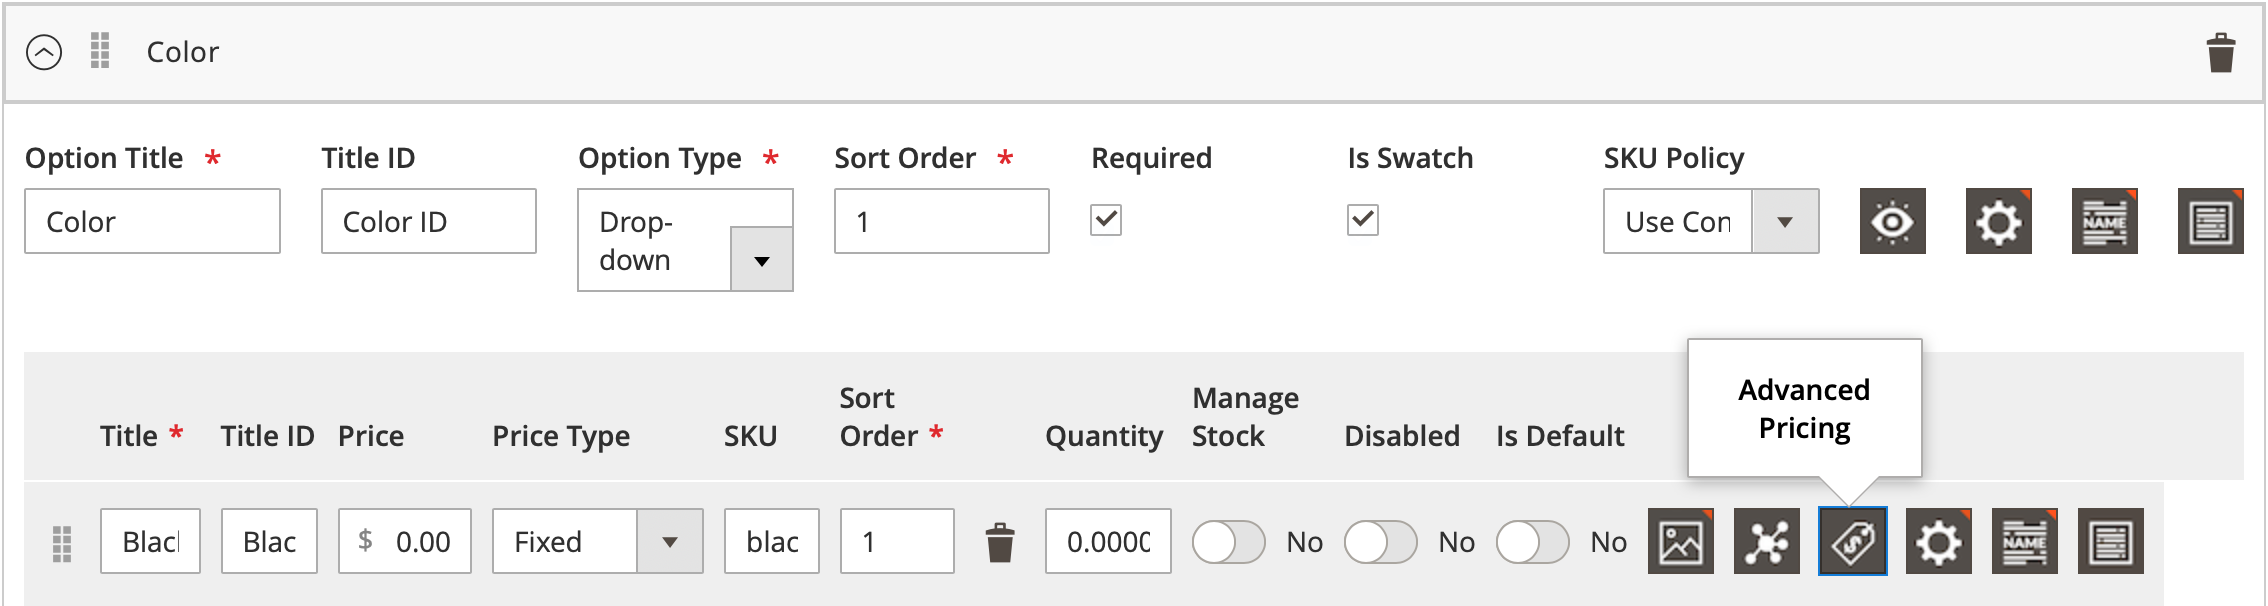Click the Quantity column header
Image resolution: width=2268 pixels, height=606 pixels.
point(1104,436)
